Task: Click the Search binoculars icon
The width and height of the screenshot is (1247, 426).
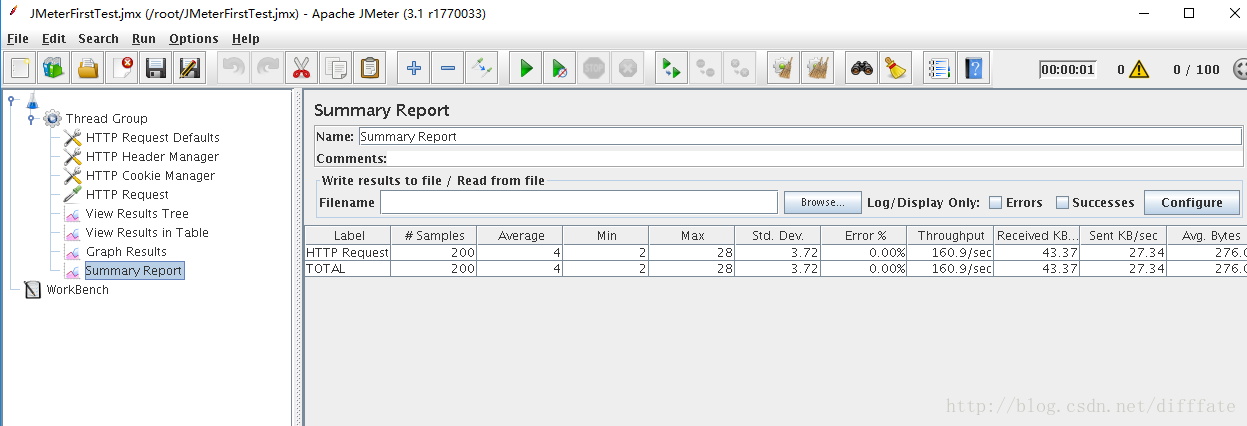Action: pyautogui.click(x=862, y=68)
